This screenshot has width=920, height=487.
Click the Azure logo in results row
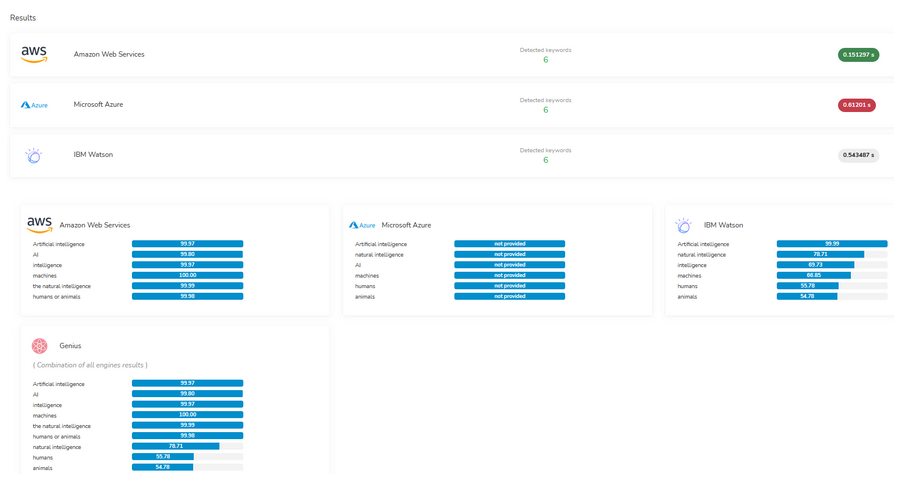click(34, 105)
